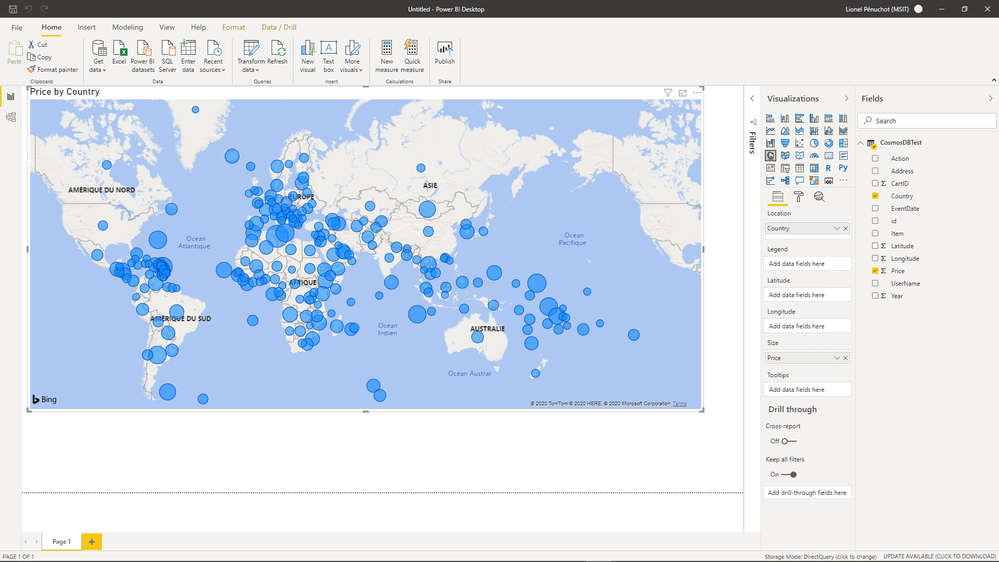
Task: Open the Data view in left sidebar
Action: pos(11,117)
